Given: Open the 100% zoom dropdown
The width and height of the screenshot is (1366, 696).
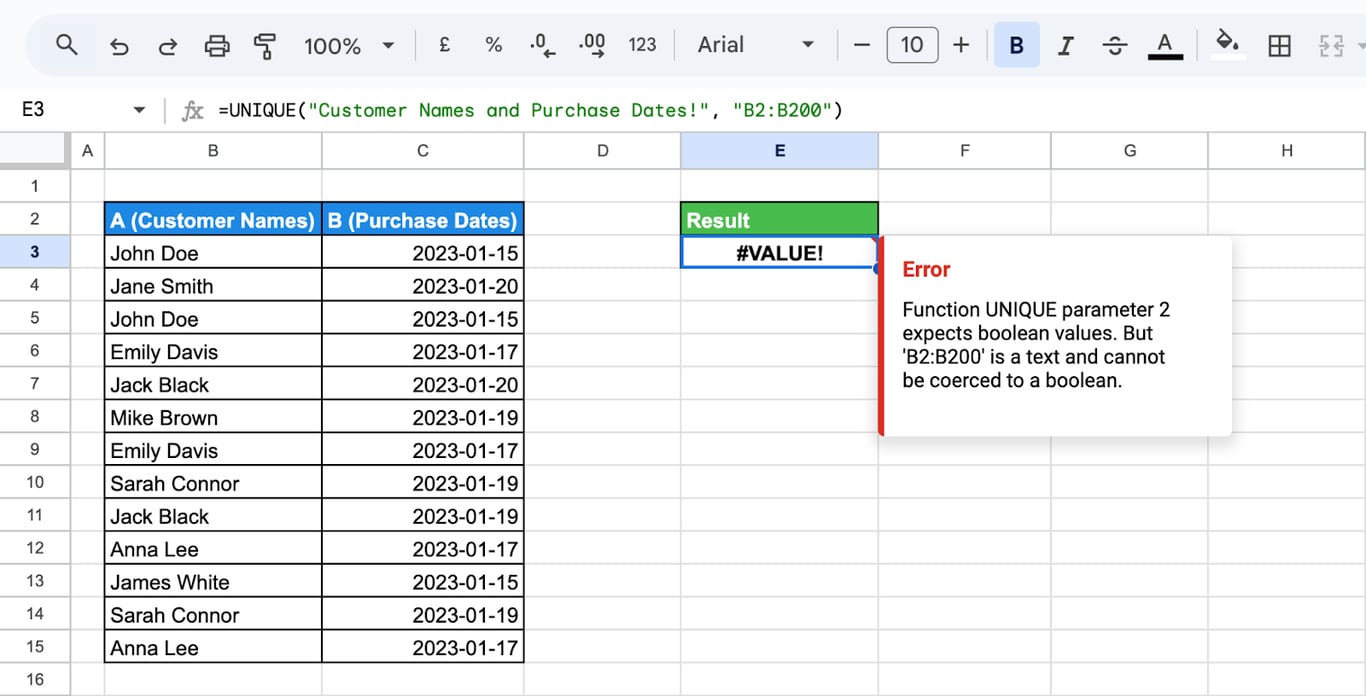Looking at the screenshot, I should [349, 46].
